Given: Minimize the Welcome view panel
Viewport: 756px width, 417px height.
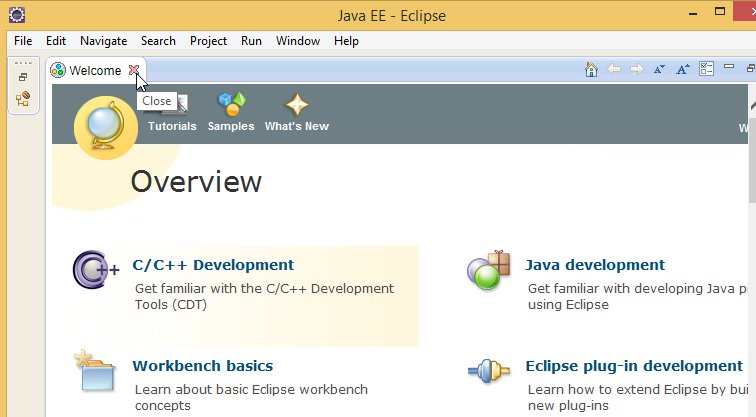Looking at the screenshot, I should (x=729, y=67).
